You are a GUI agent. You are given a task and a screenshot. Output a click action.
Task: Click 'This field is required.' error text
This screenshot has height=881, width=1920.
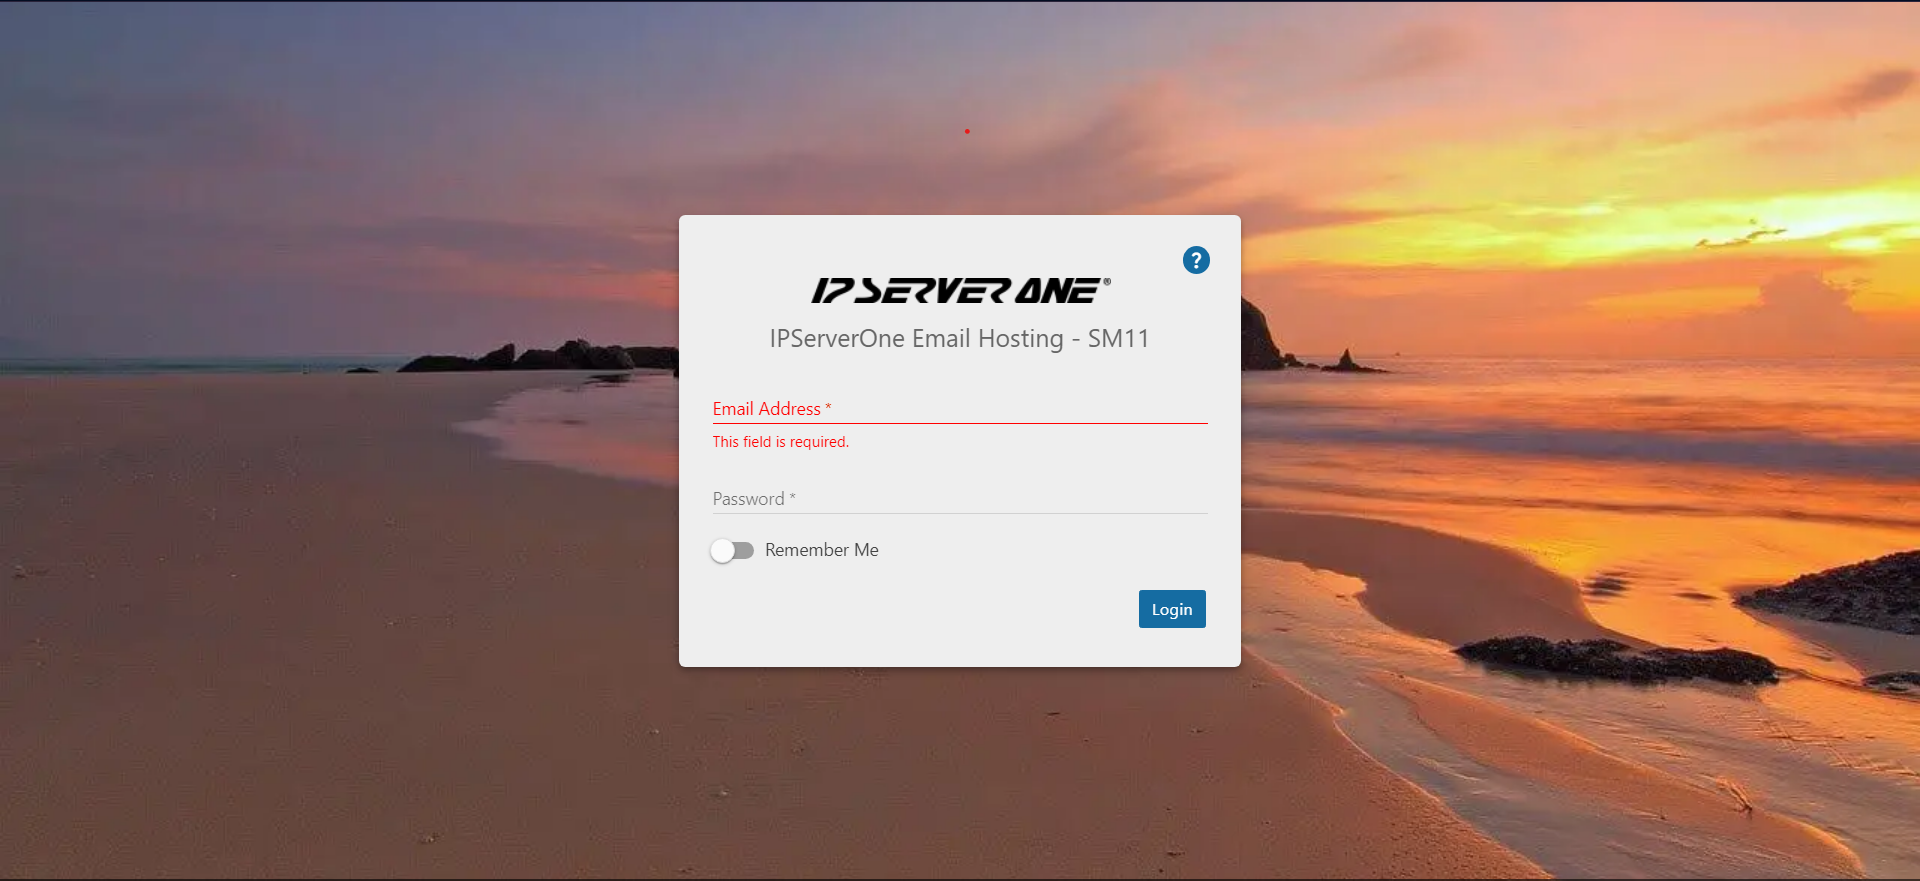(781, 442)
